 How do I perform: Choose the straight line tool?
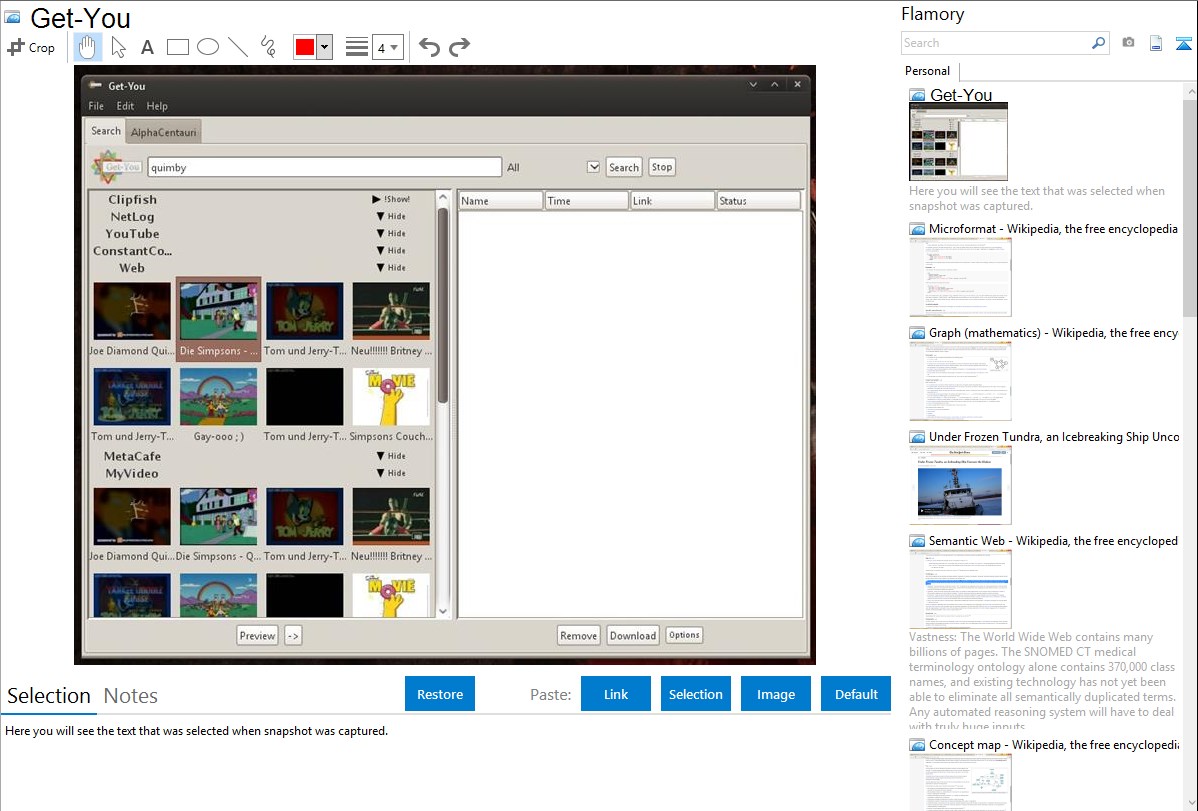click(x=238, y=47)
